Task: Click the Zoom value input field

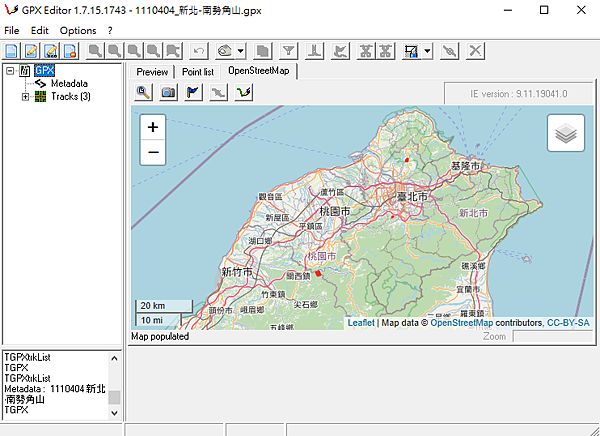Action: coord(552,336)
